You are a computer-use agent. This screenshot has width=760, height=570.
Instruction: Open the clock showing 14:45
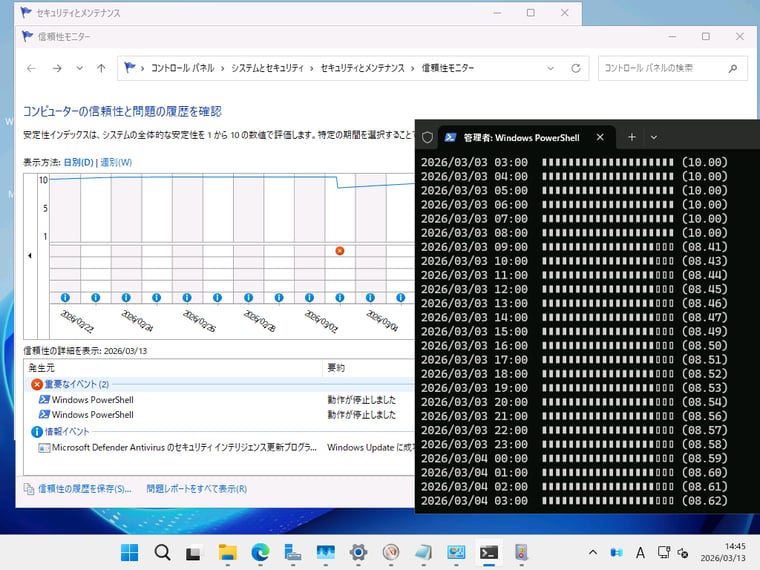click(x=723, y=553)
